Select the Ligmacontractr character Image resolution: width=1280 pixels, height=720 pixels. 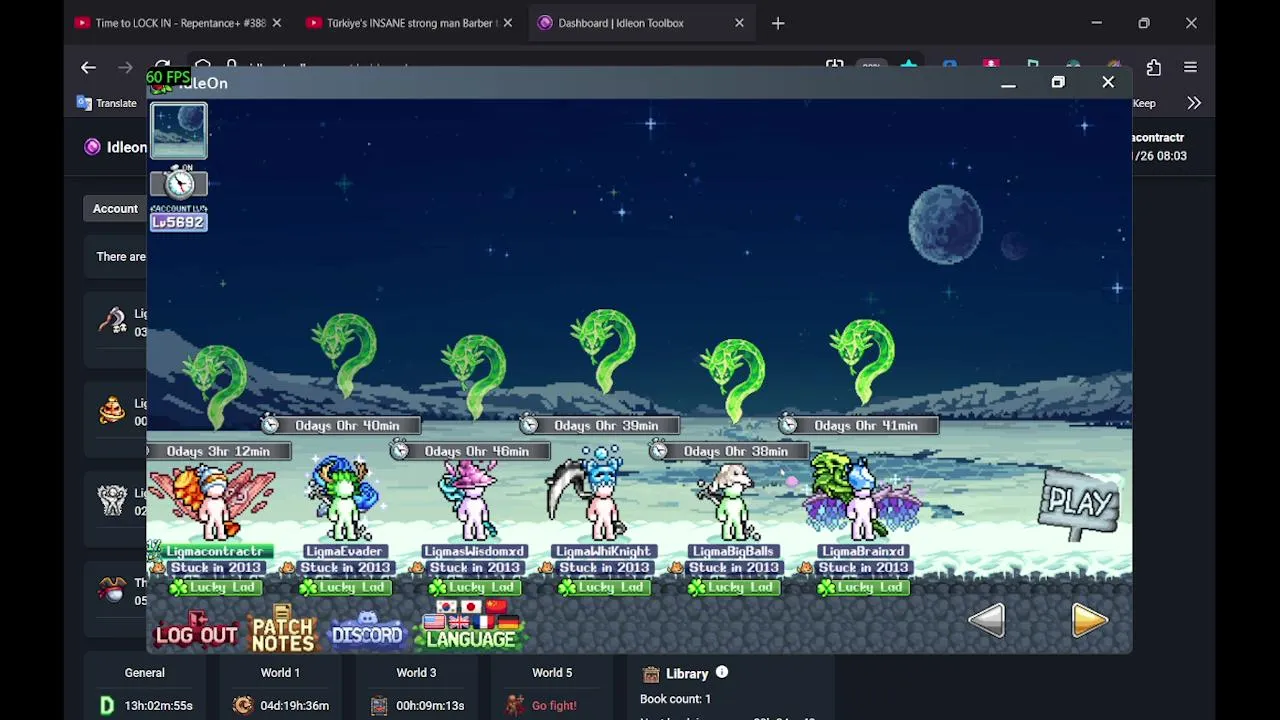point(213,504)
